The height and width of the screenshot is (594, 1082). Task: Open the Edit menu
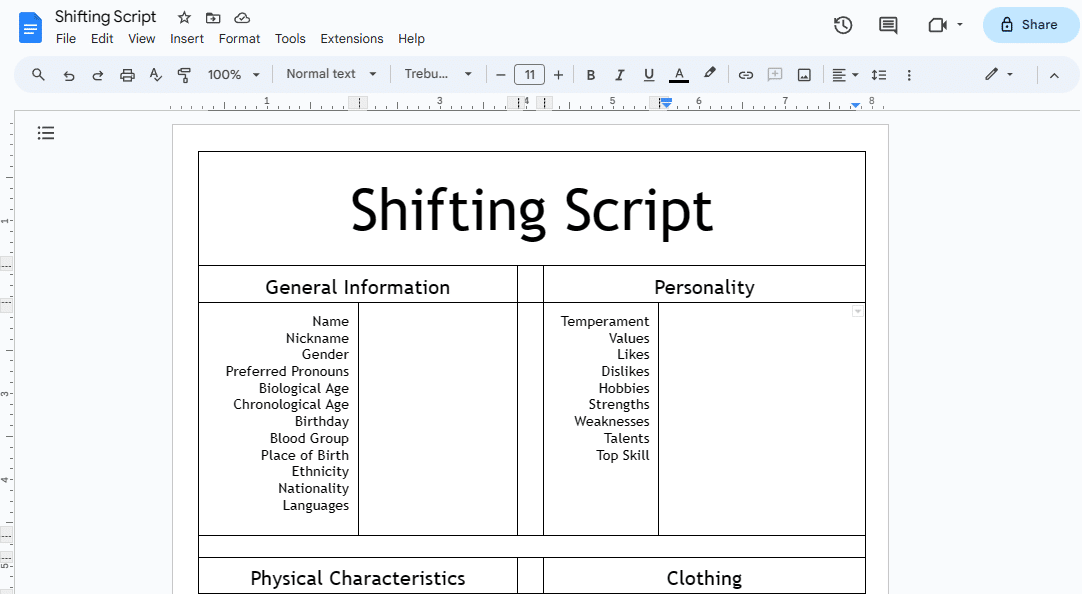coord(102,39)
